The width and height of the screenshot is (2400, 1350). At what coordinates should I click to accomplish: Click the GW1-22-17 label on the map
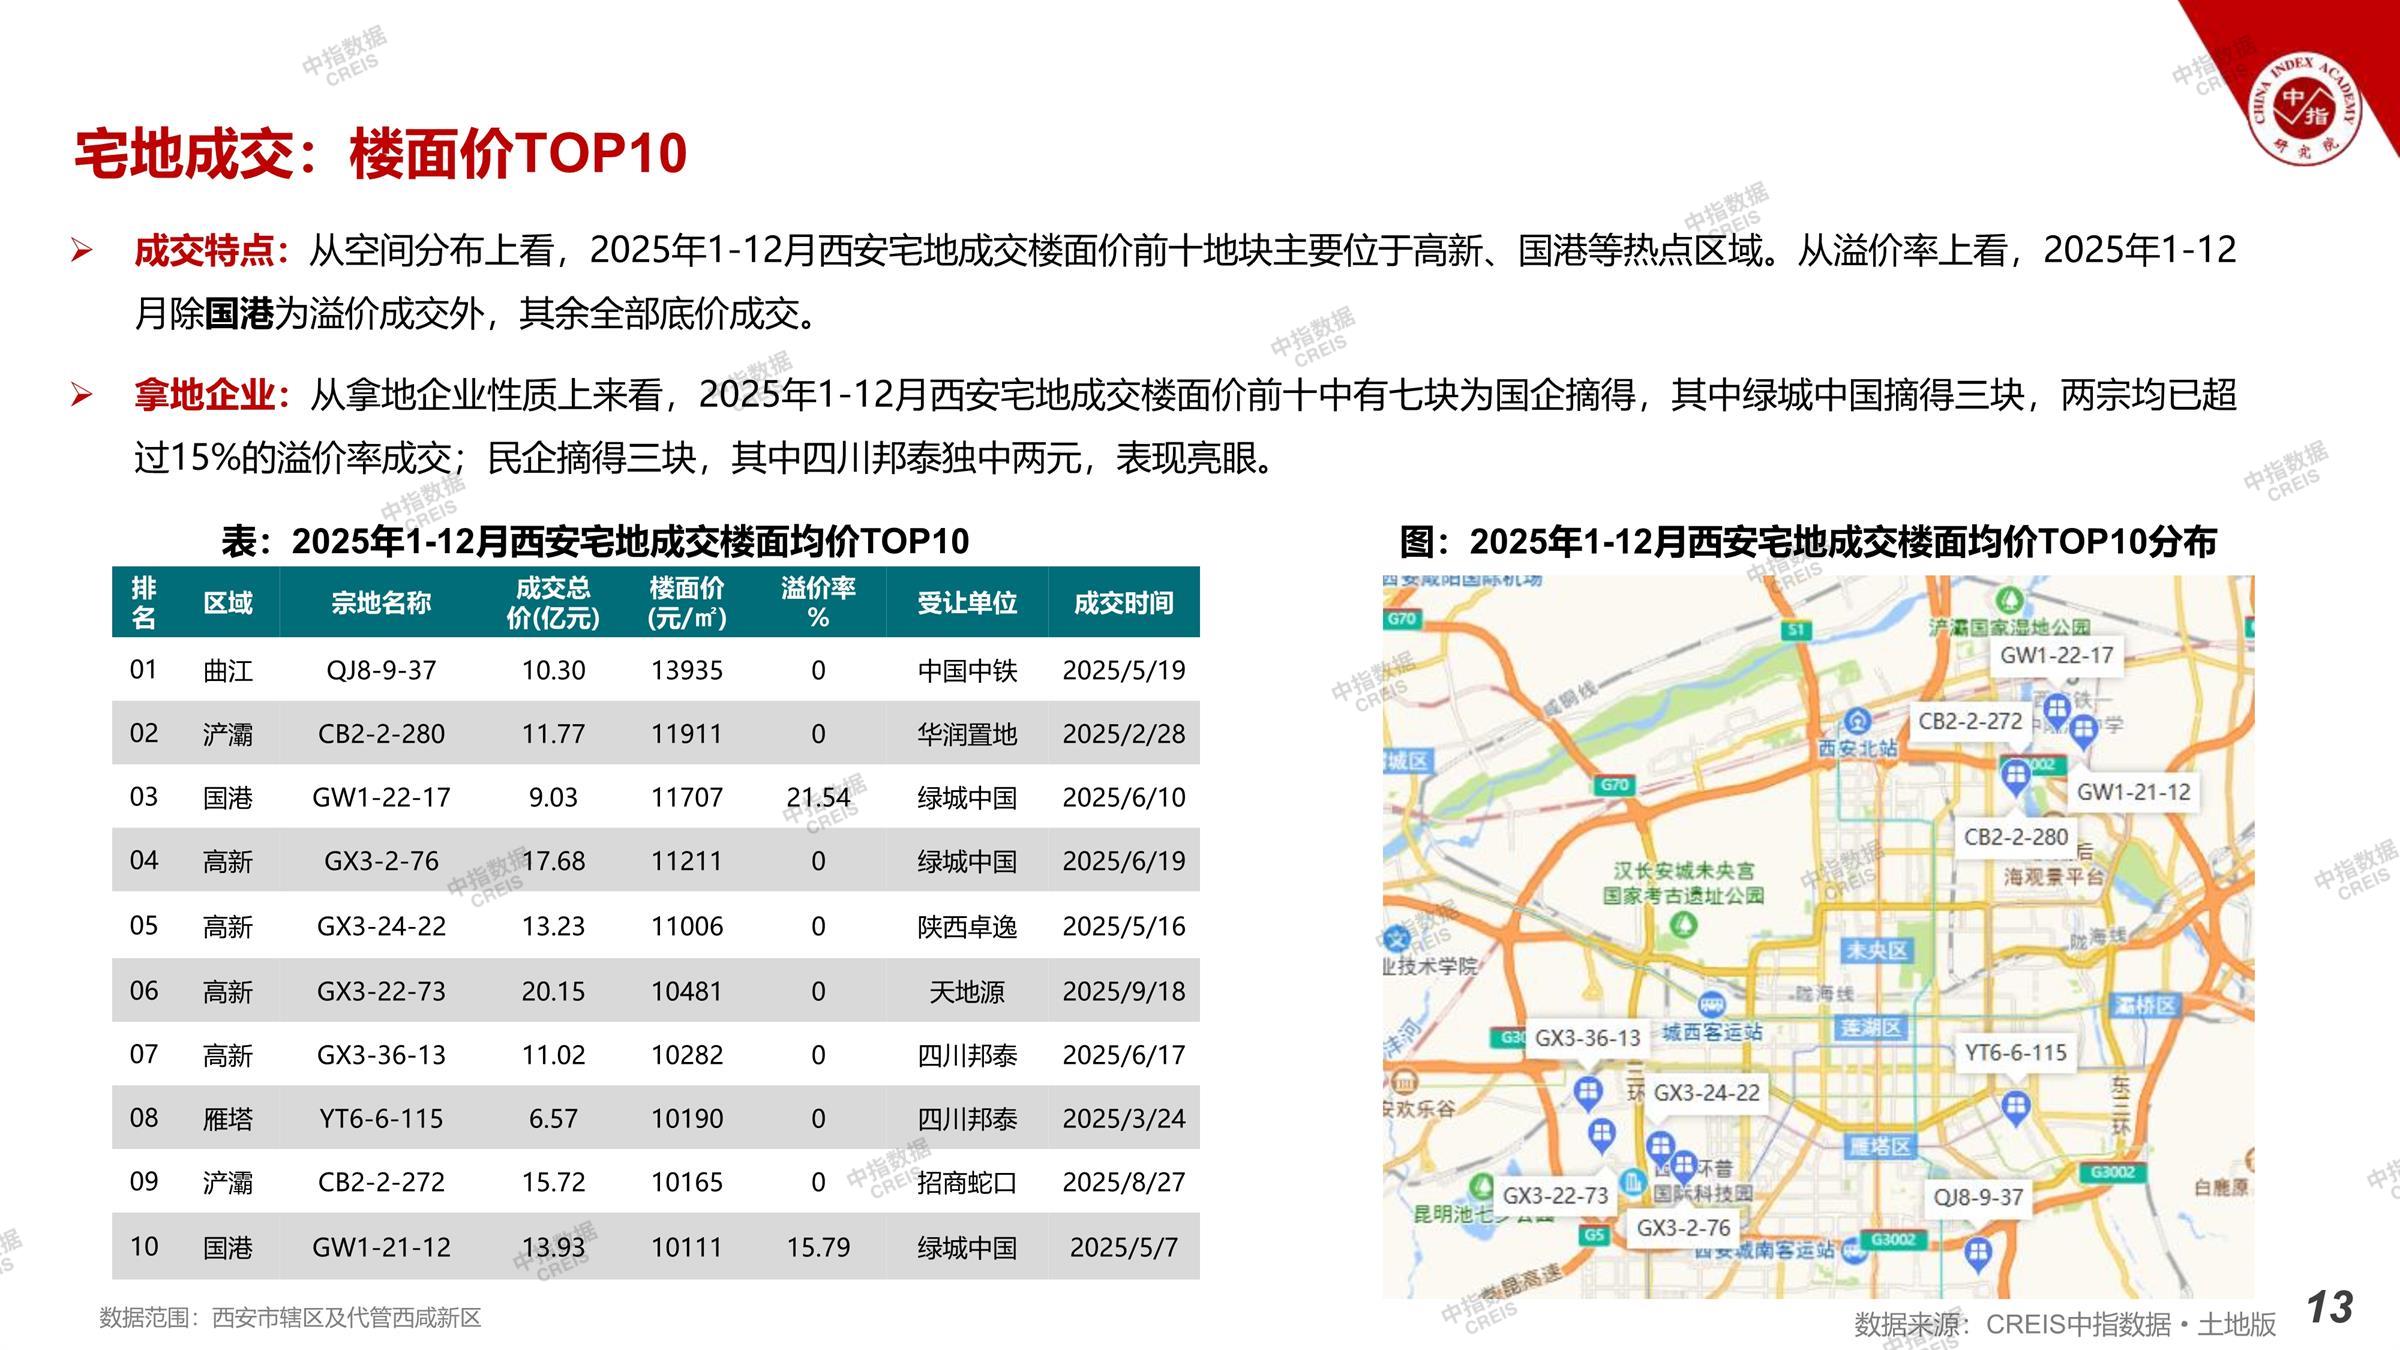tap(2056, 655)
